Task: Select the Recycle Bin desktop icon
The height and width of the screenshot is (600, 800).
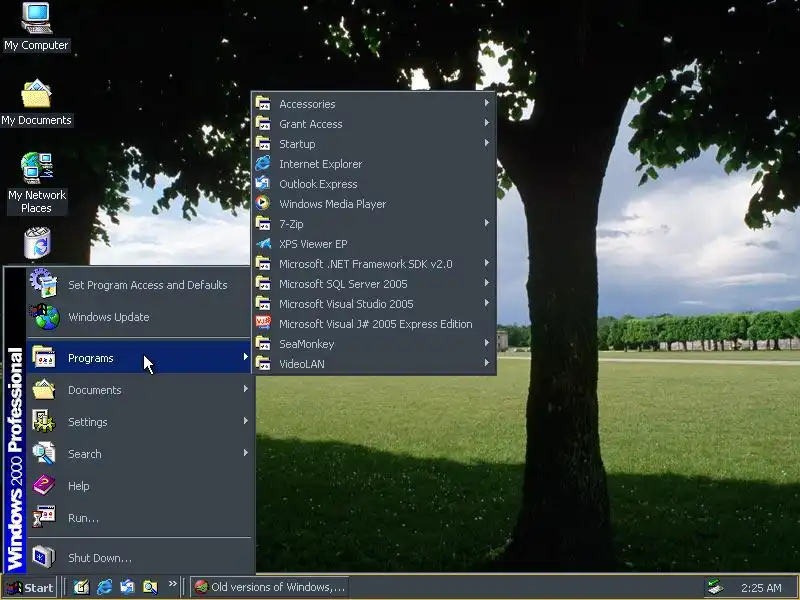Action: [x=37, y=243]
